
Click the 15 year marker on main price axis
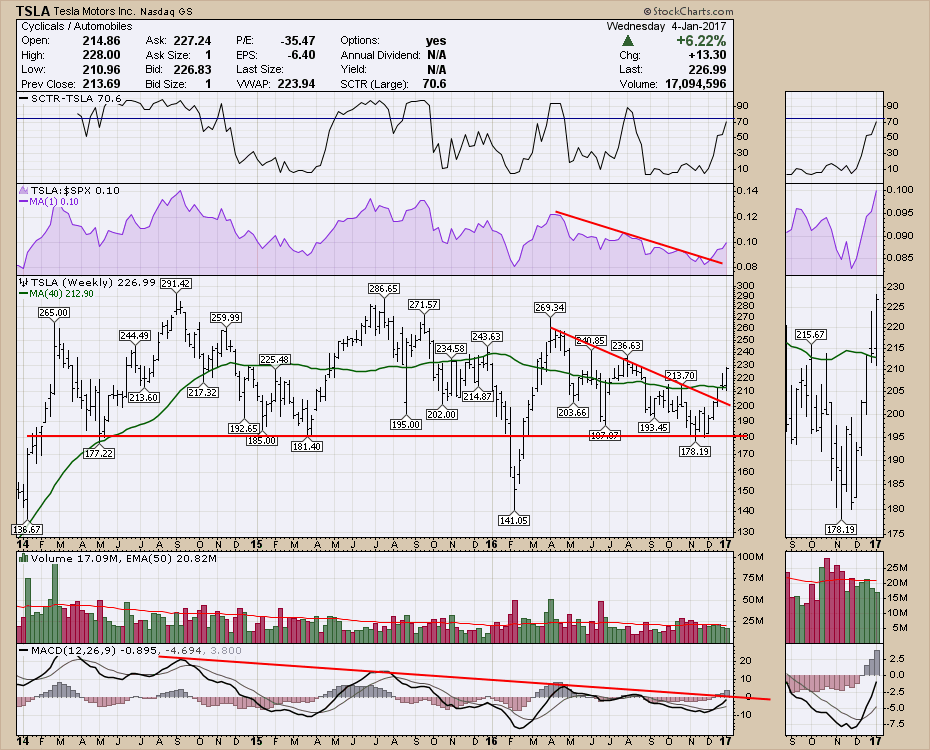(x=256, y=543)
